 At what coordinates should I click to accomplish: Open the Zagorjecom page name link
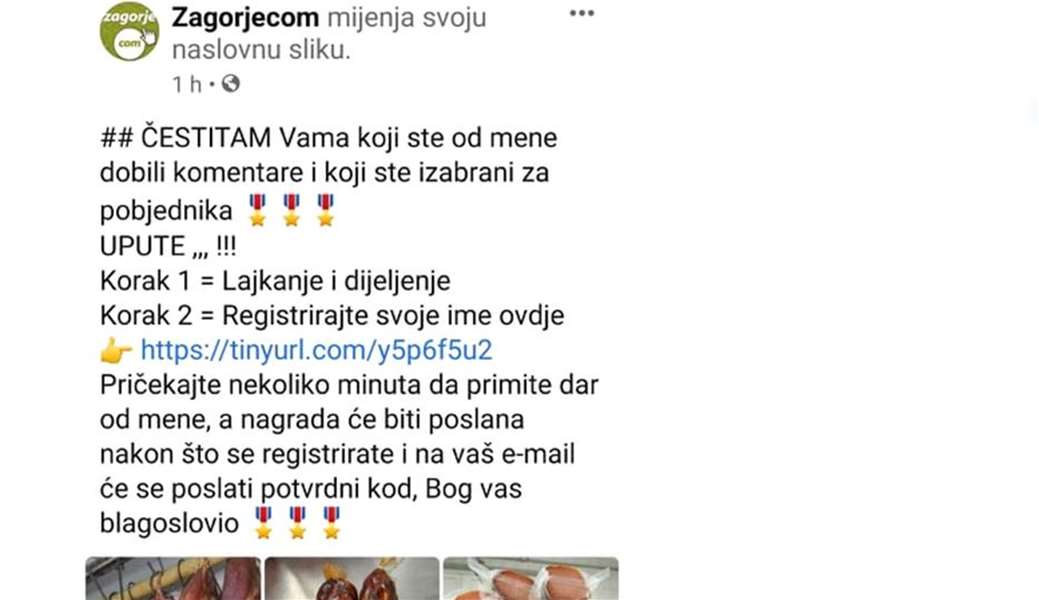point(245,18)
